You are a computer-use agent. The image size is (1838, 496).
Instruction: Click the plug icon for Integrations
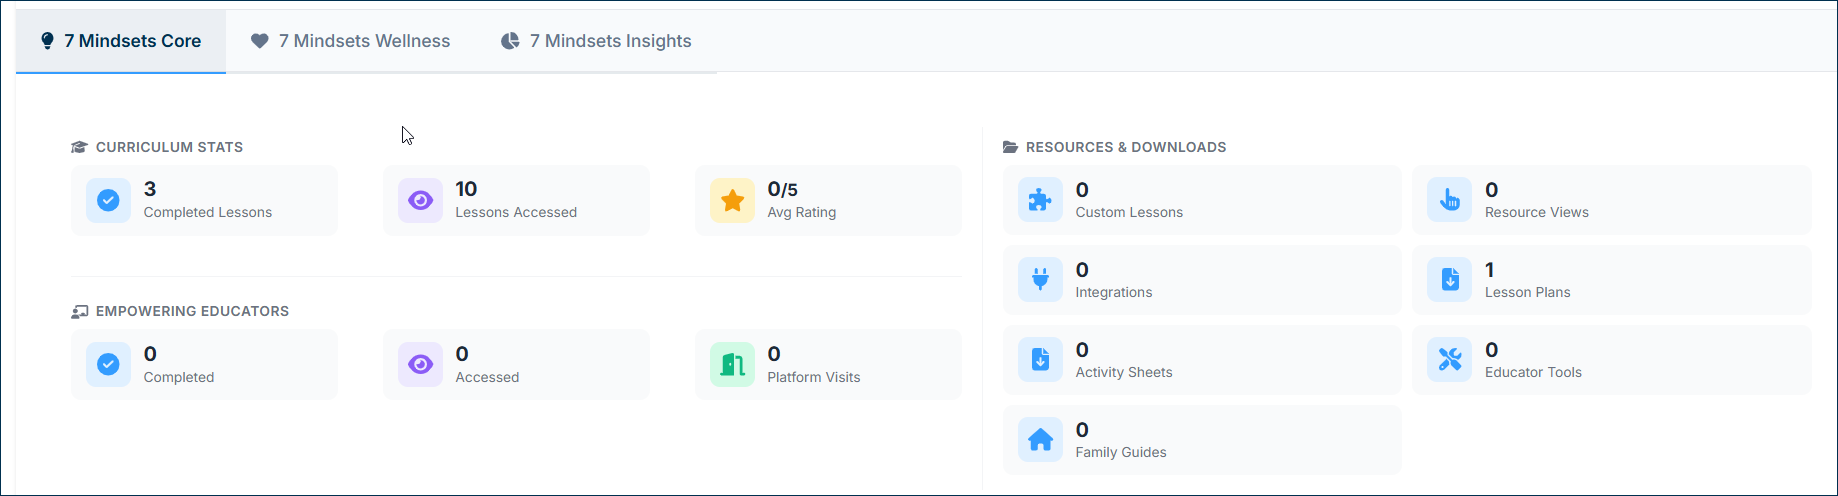[1040, 280]
